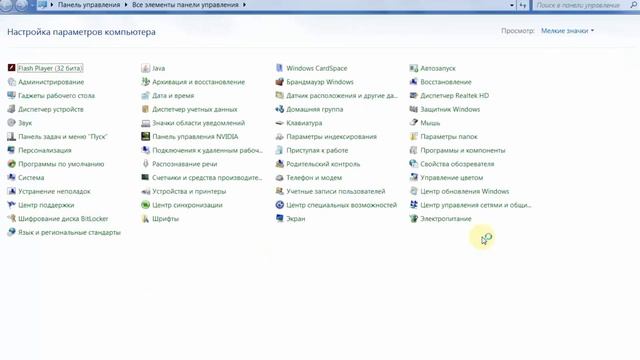Click Все элементы панели управления breadcrumb
Viewport: 640px width, 360px height.
[185, 5]
